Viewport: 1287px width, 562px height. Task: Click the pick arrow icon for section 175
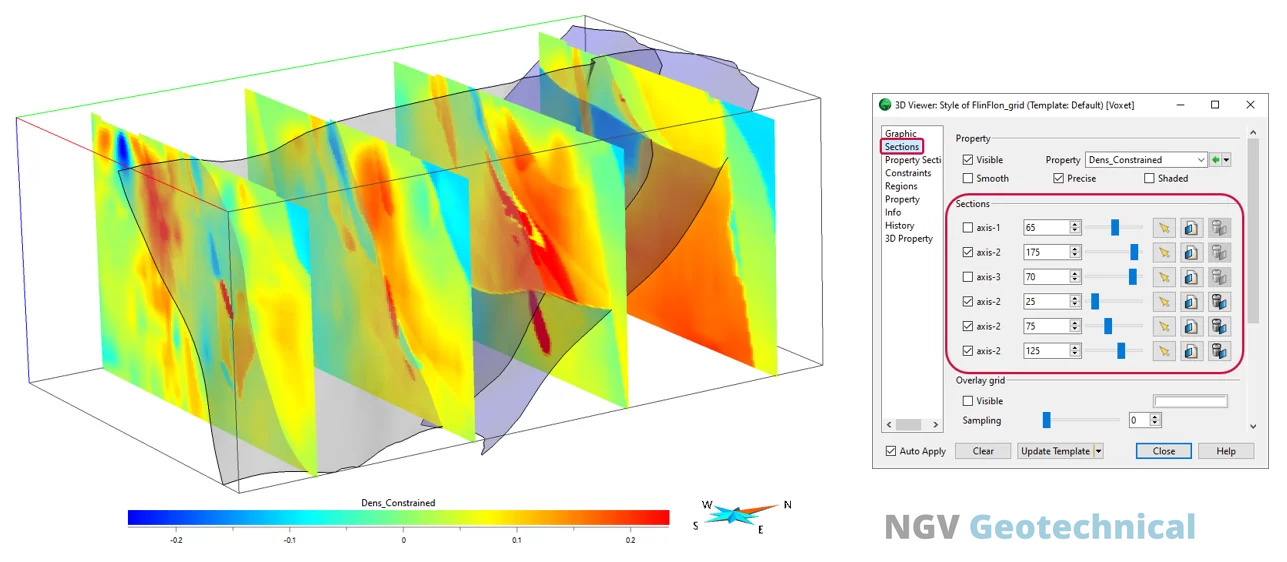(x=1163, y=253)
